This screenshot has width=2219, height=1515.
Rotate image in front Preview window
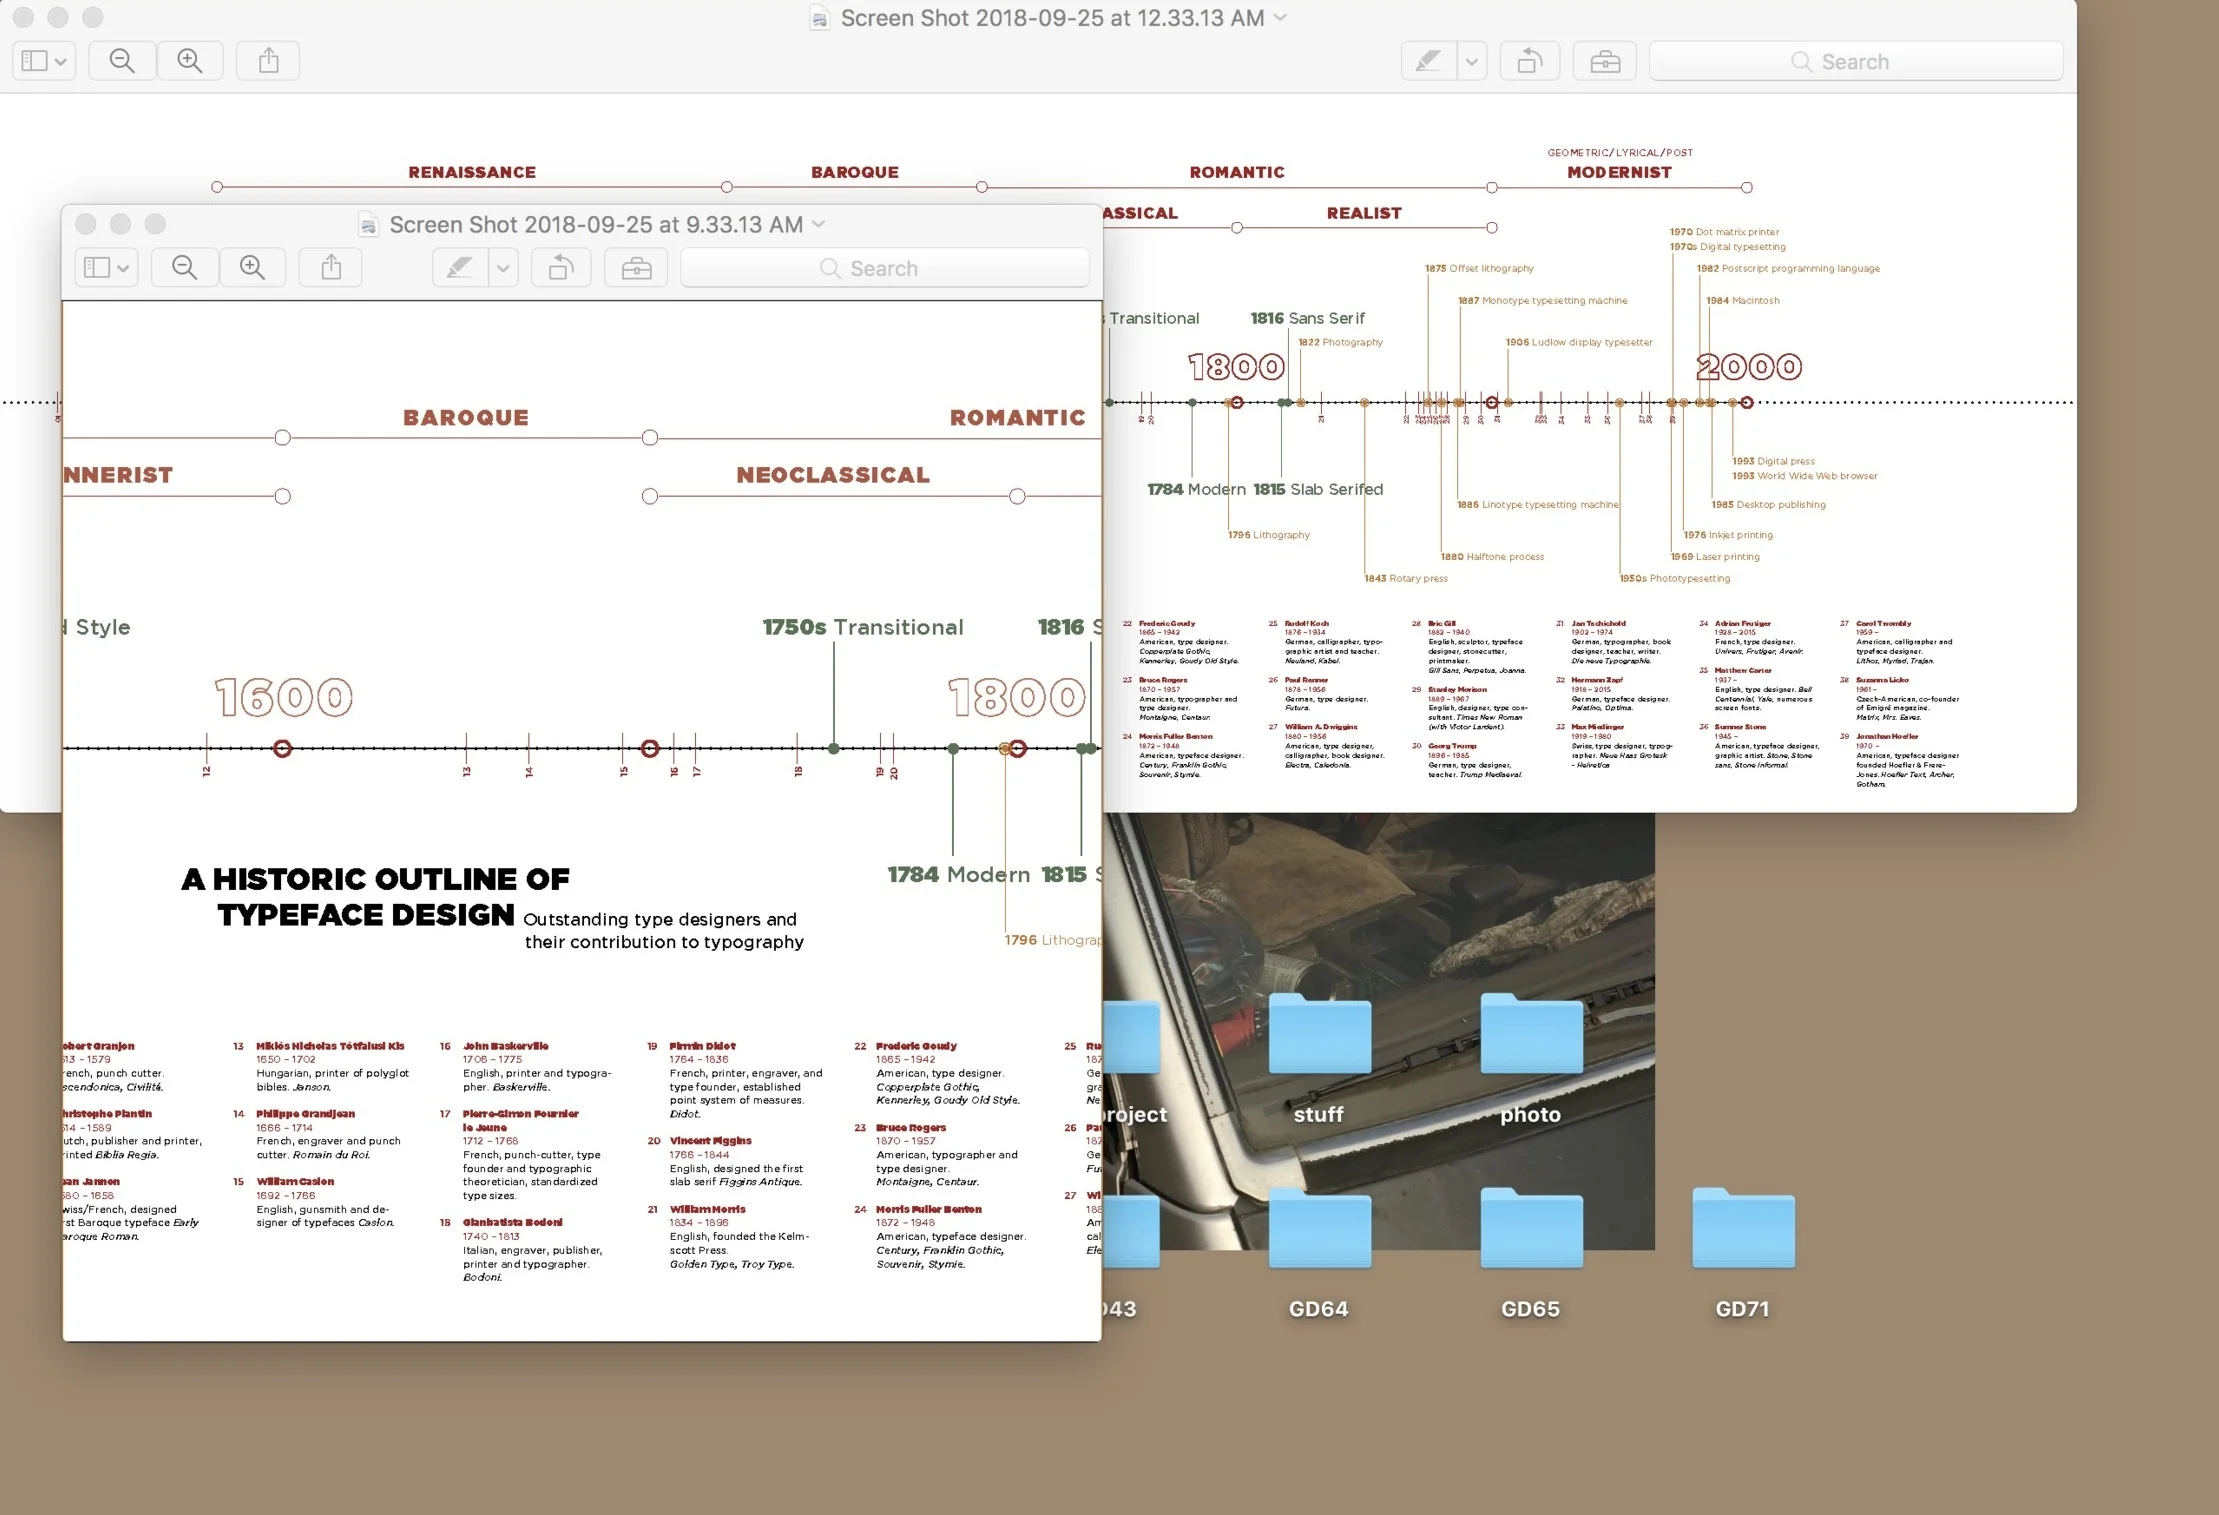tap(561, 268)
